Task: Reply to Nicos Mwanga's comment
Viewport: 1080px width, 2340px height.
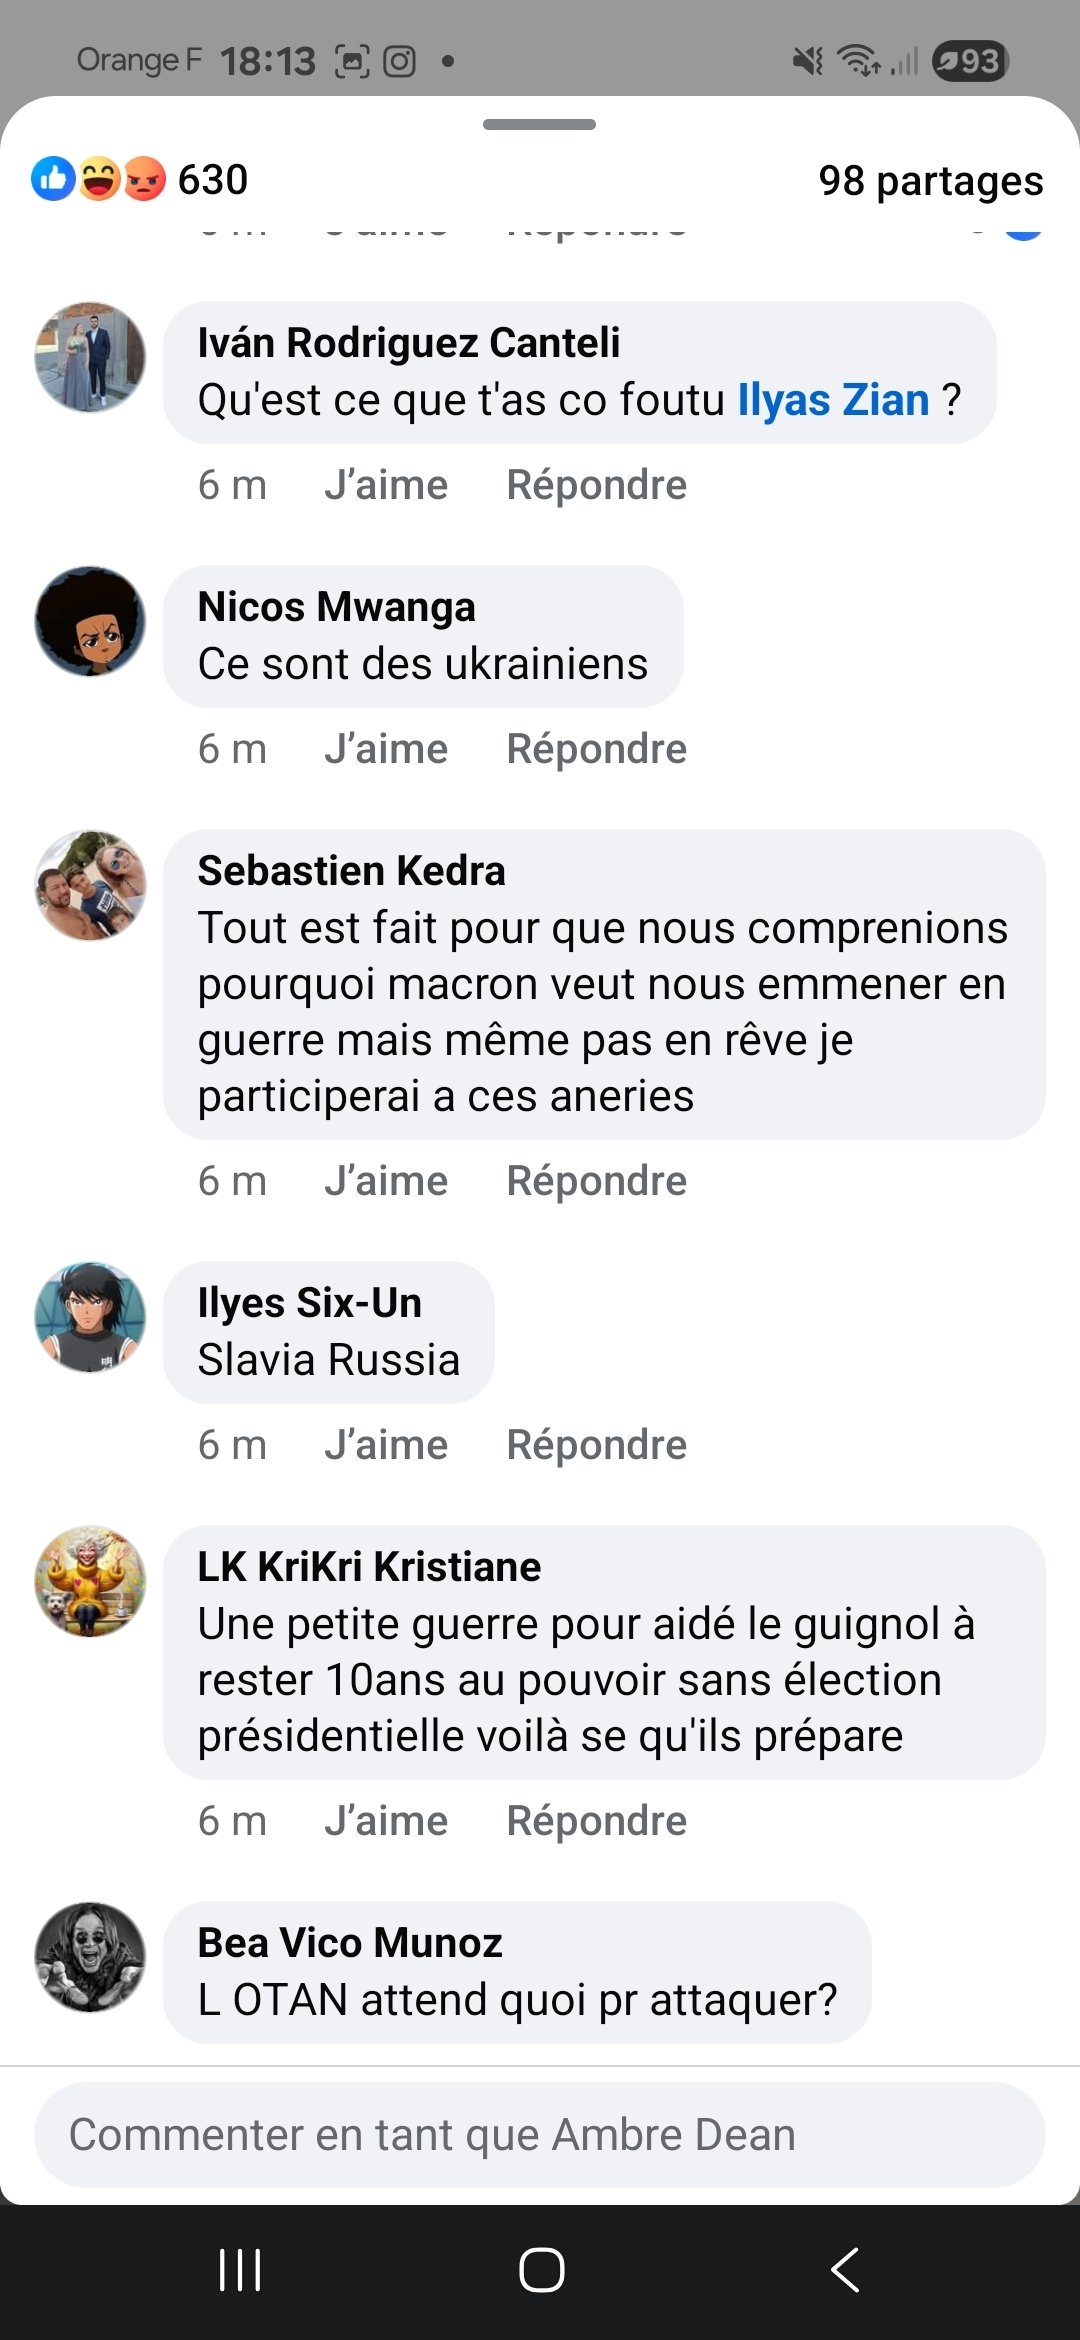Action: (x=596, y=749)
